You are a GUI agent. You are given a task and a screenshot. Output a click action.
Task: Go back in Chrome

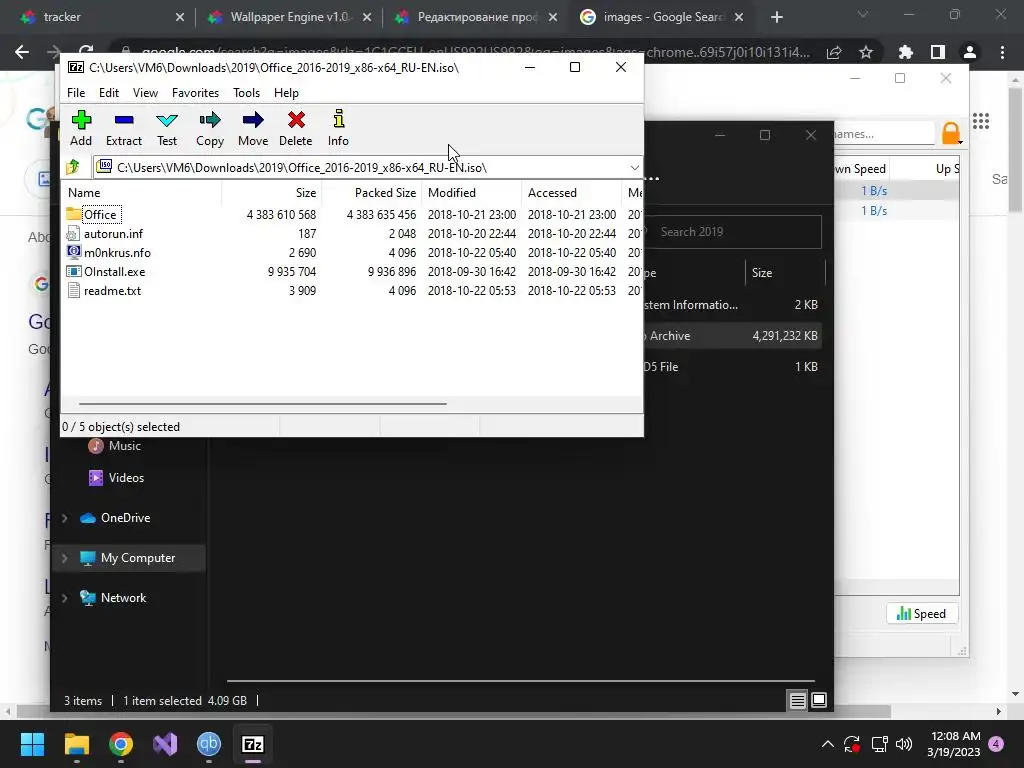click(x=22, y=52)
